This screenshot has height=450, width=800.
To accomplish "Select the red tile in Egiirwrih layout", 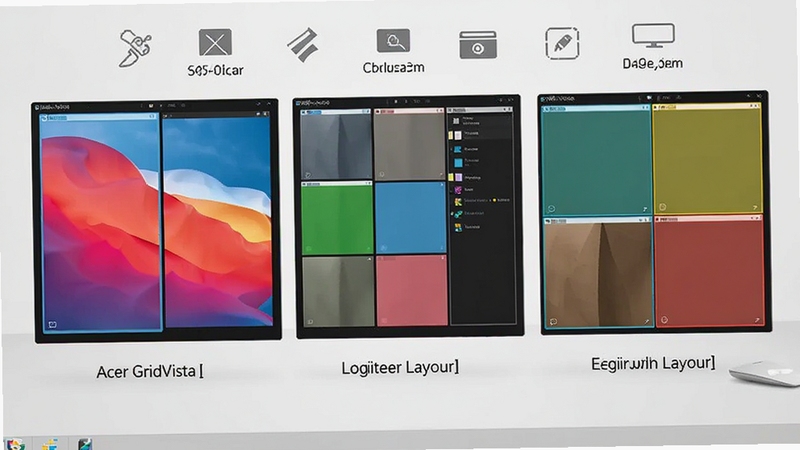I will pyautogui.click(x=710, y=270).
